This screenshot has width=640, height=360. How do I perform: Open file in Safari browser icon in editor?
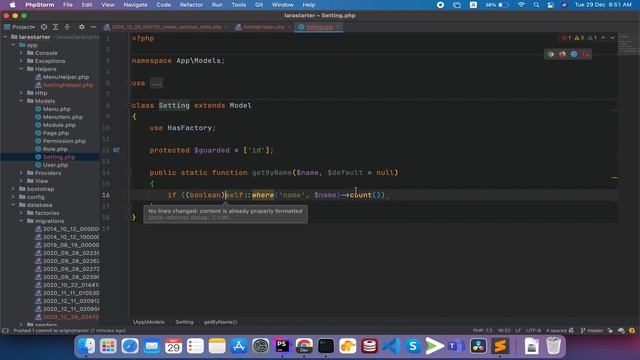coord(573,54)
